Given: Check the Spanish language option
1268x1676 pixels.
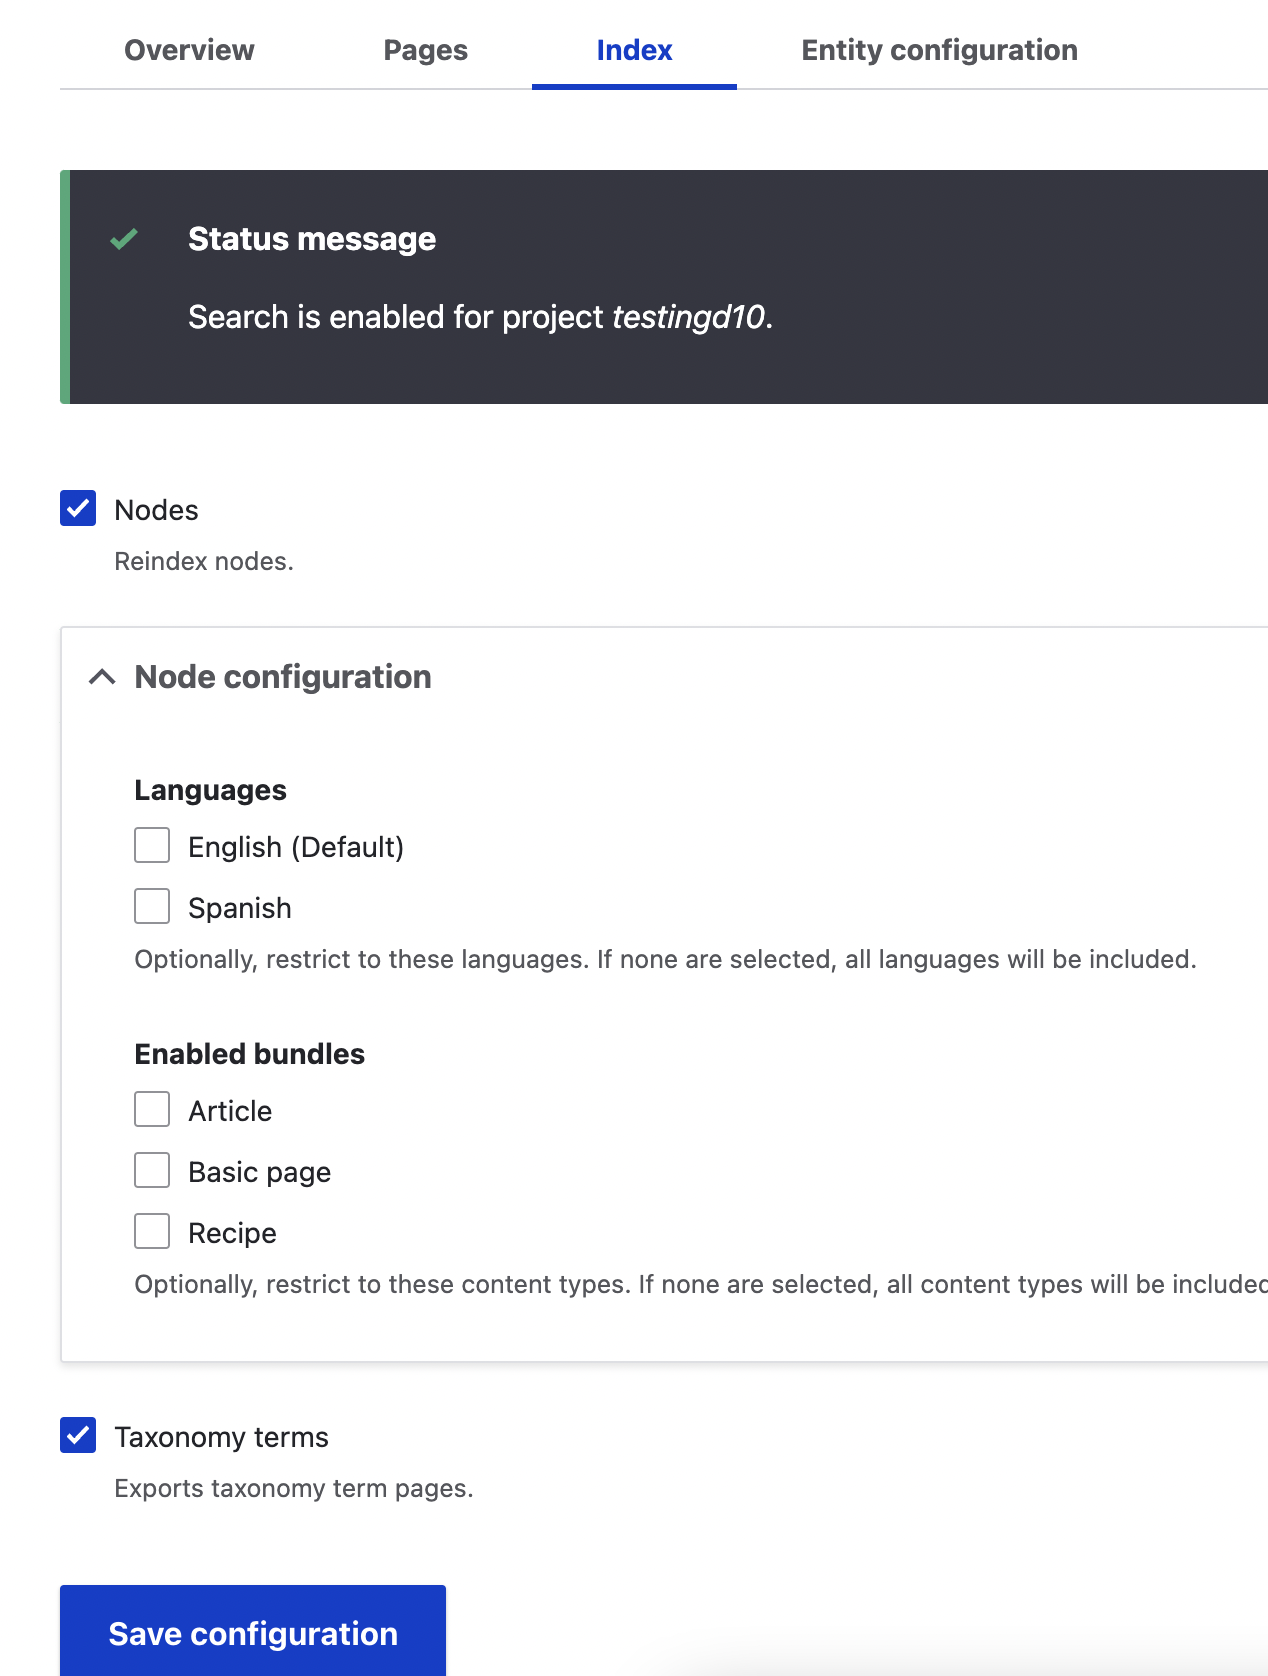Looking at the screenshot, I should [x=151, y=906].
